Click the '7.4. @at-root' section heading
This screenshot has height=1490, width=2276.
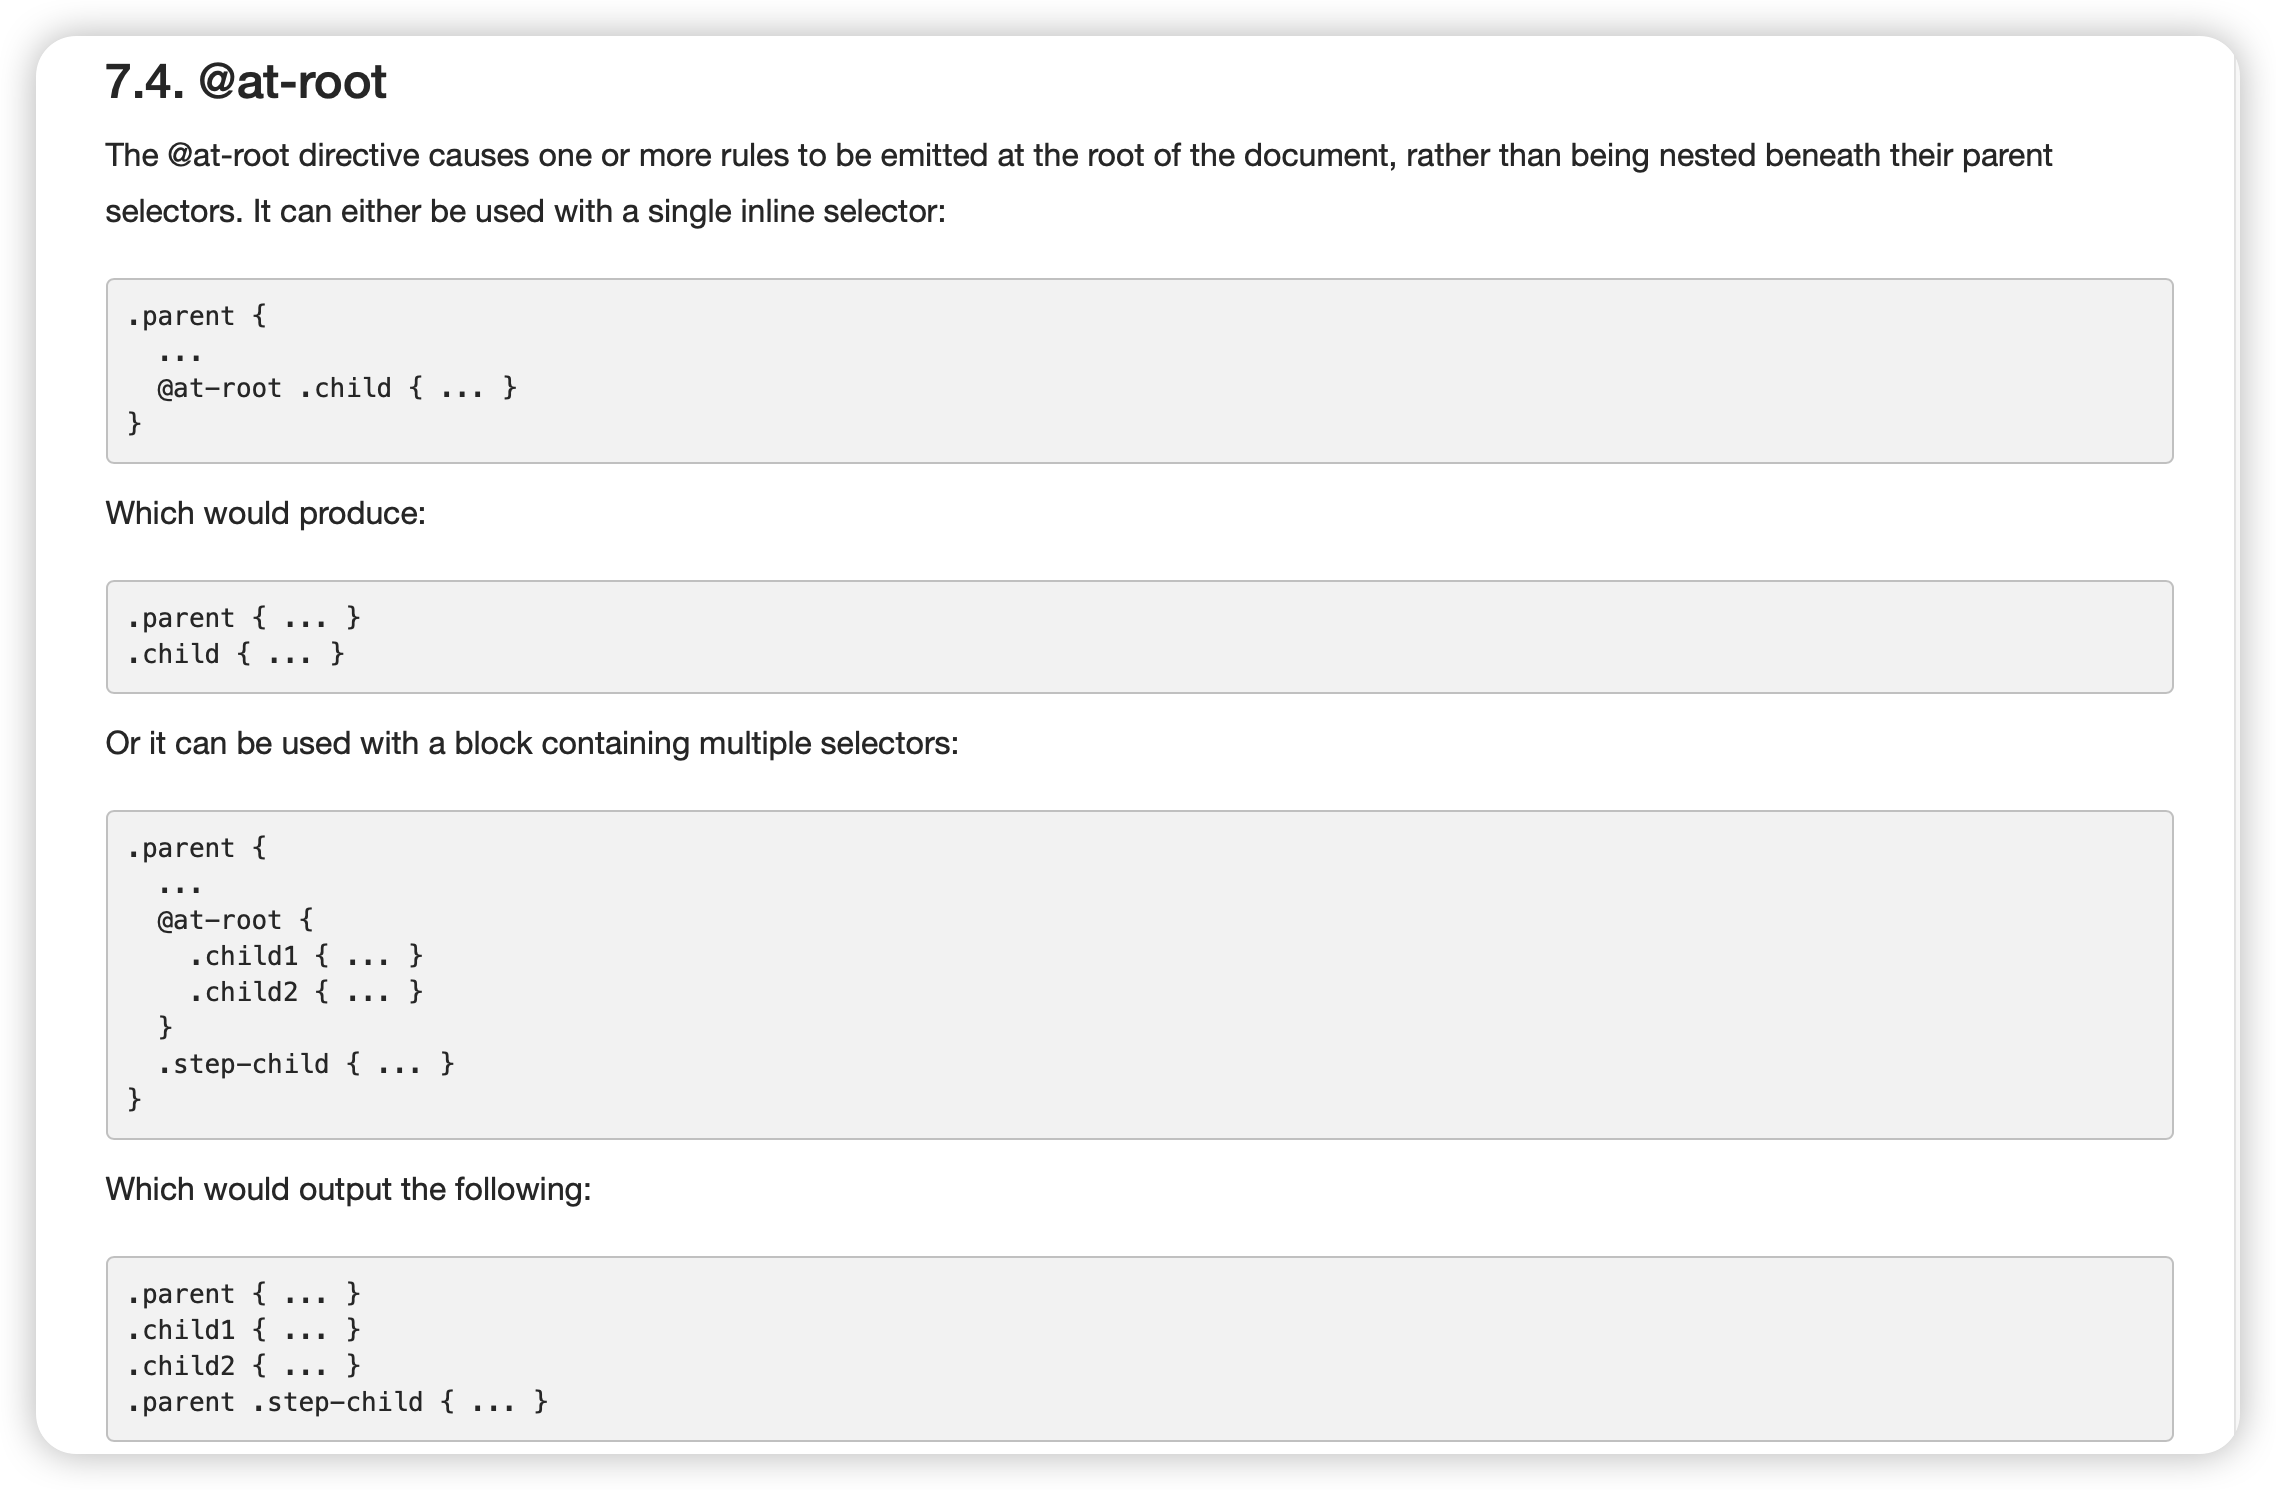[246, 81]
